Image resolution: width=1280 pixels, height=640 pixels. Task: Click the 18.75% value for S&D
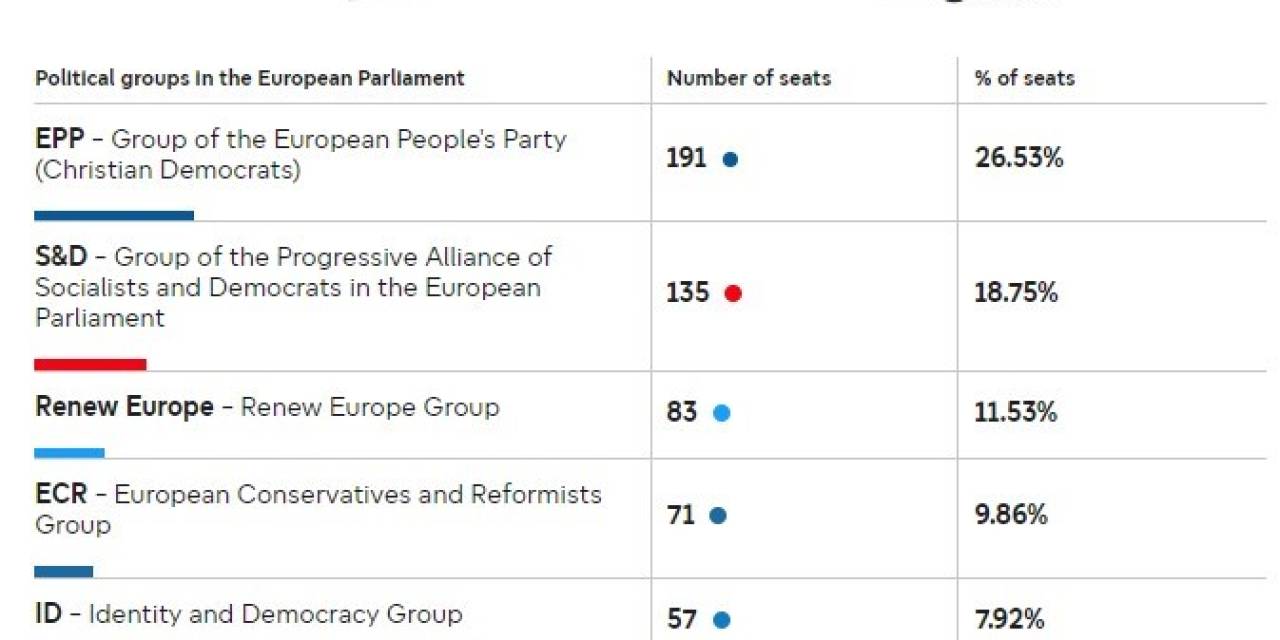1016,293
